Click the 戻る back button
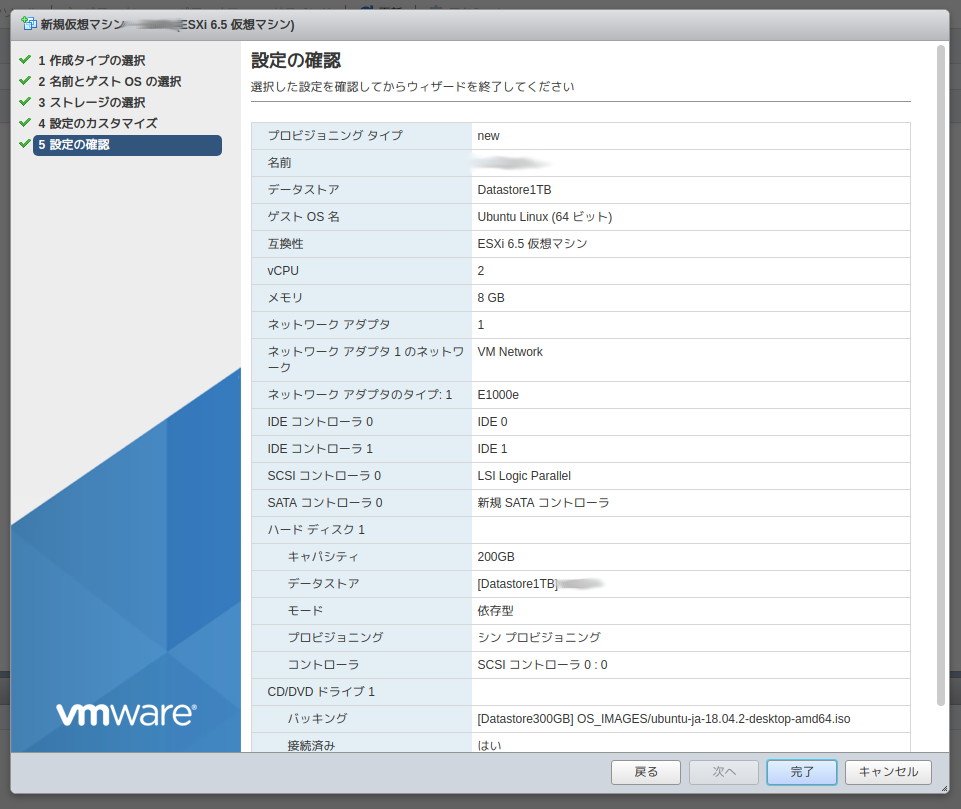Screen dimensions: 961x809 (645, 772)
